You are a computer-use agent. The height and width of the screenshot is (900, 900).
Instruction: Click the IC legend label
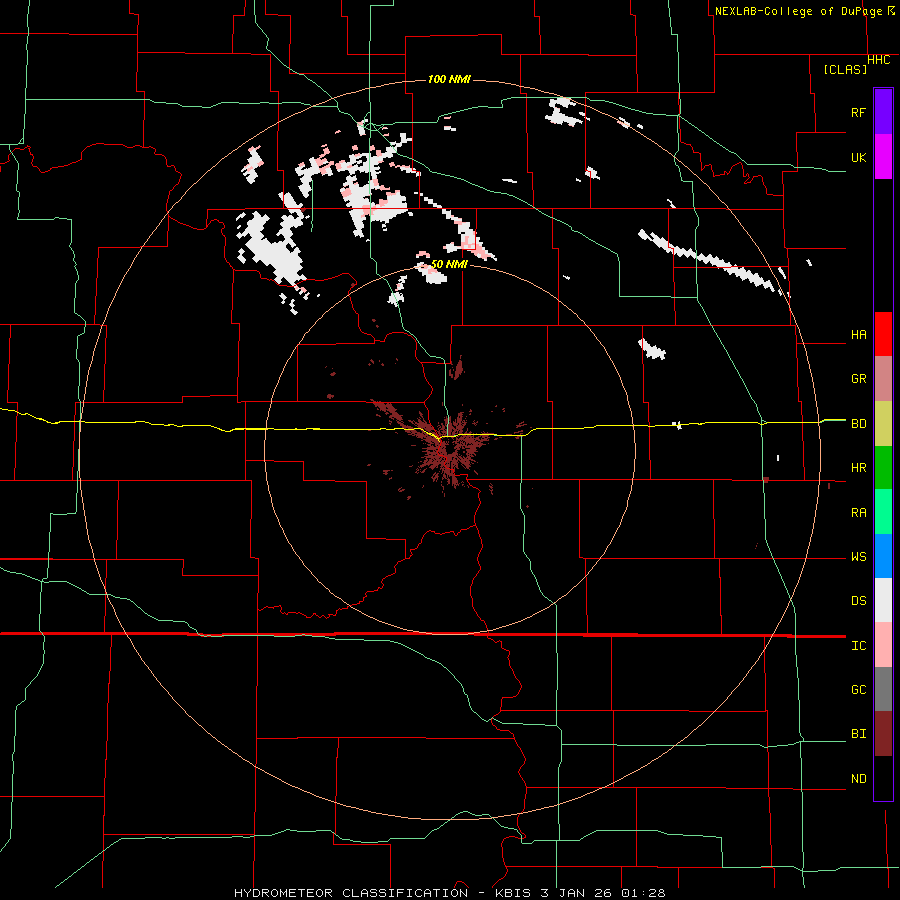tap(858, 646)
